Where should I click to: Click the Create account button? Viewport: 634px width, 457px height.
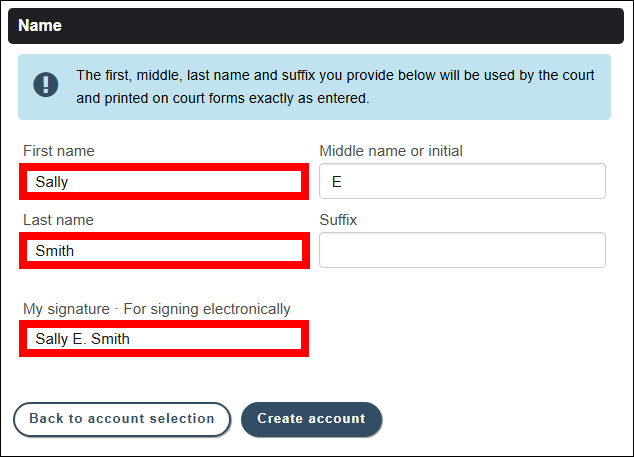click(311, 419)
